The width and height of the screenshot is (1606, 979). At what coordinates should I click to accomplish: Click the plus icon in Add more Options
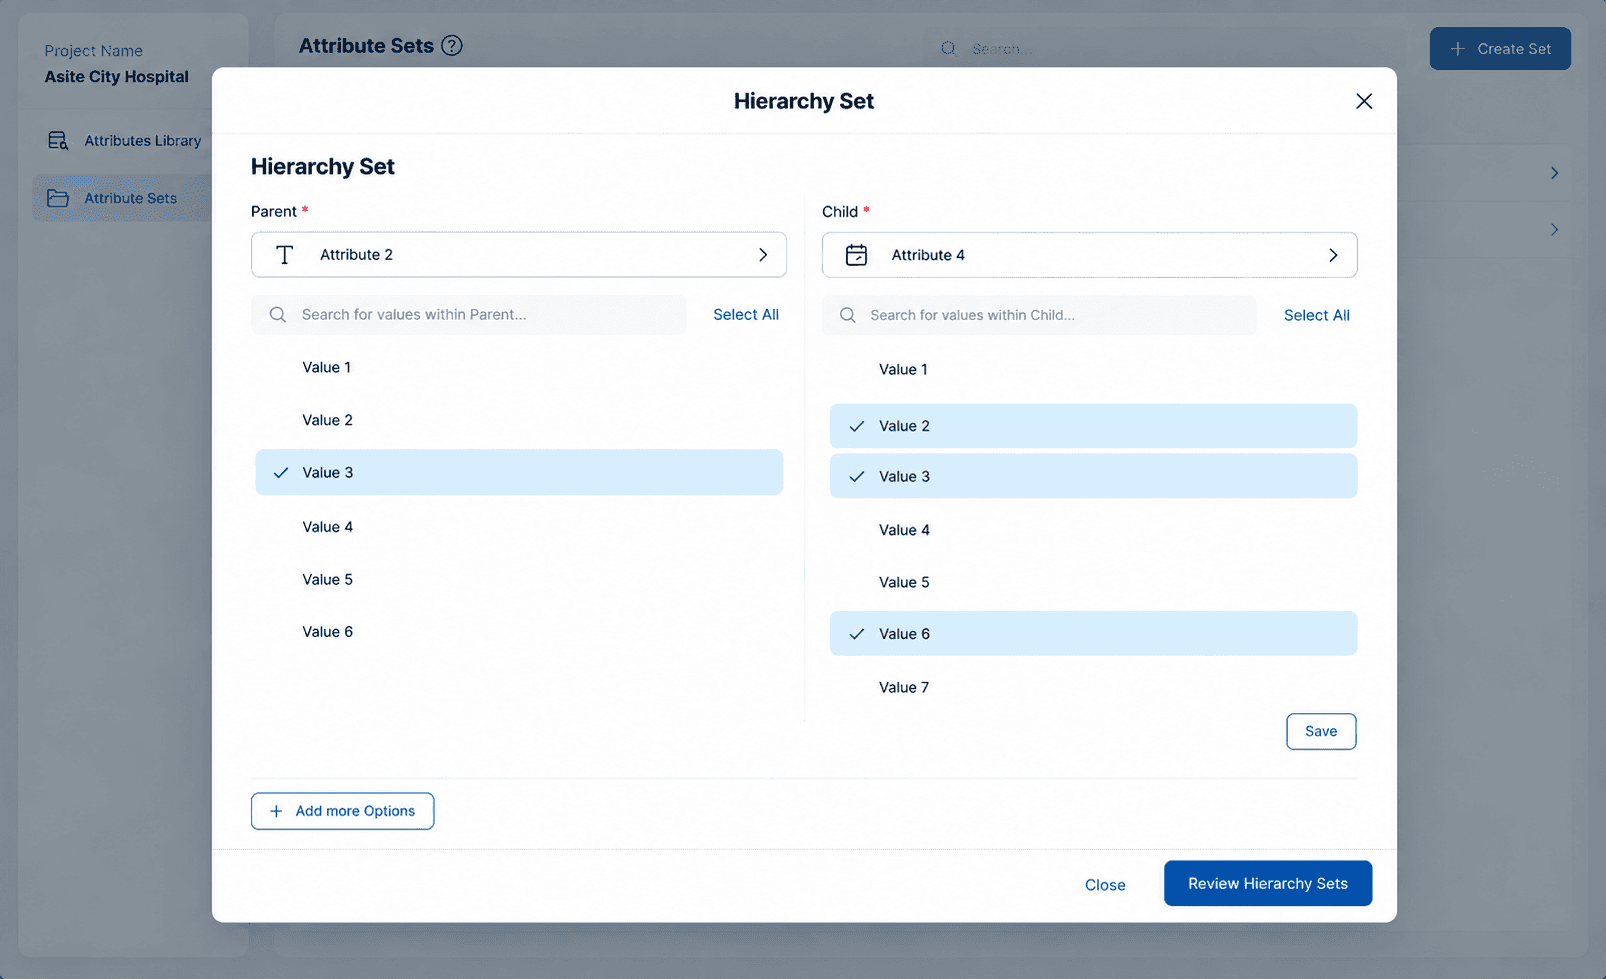[276, 811]
